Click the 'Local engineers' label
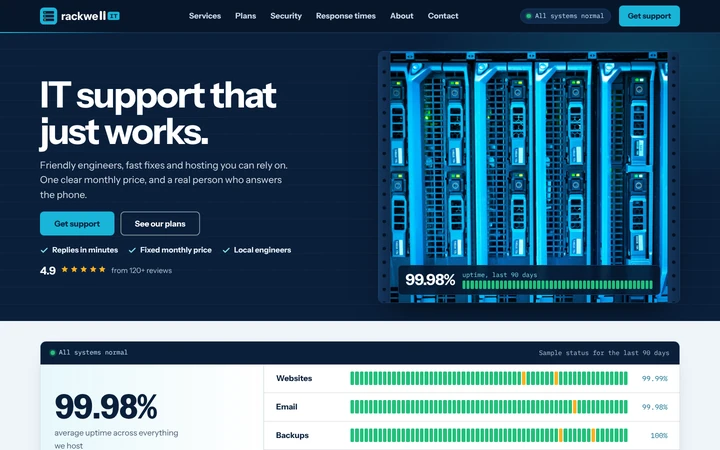The width and height of the screenshot is (720, 450). pos(262,250)
